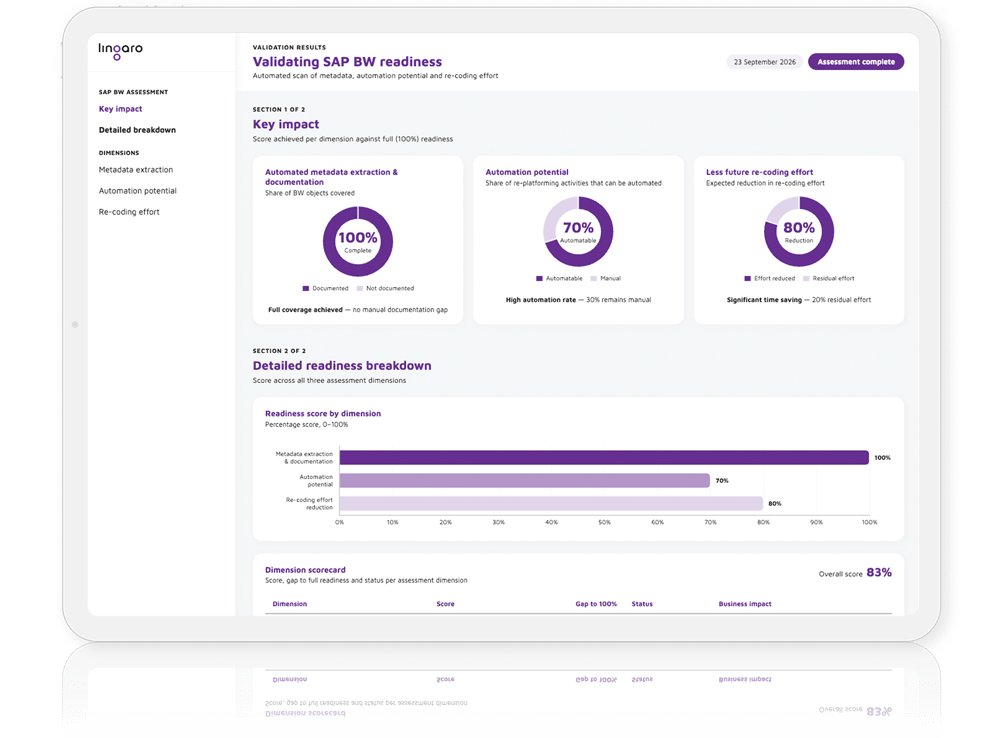Click the Documented legend swatch
This screenshot has height=738, width=1008.
306,289
